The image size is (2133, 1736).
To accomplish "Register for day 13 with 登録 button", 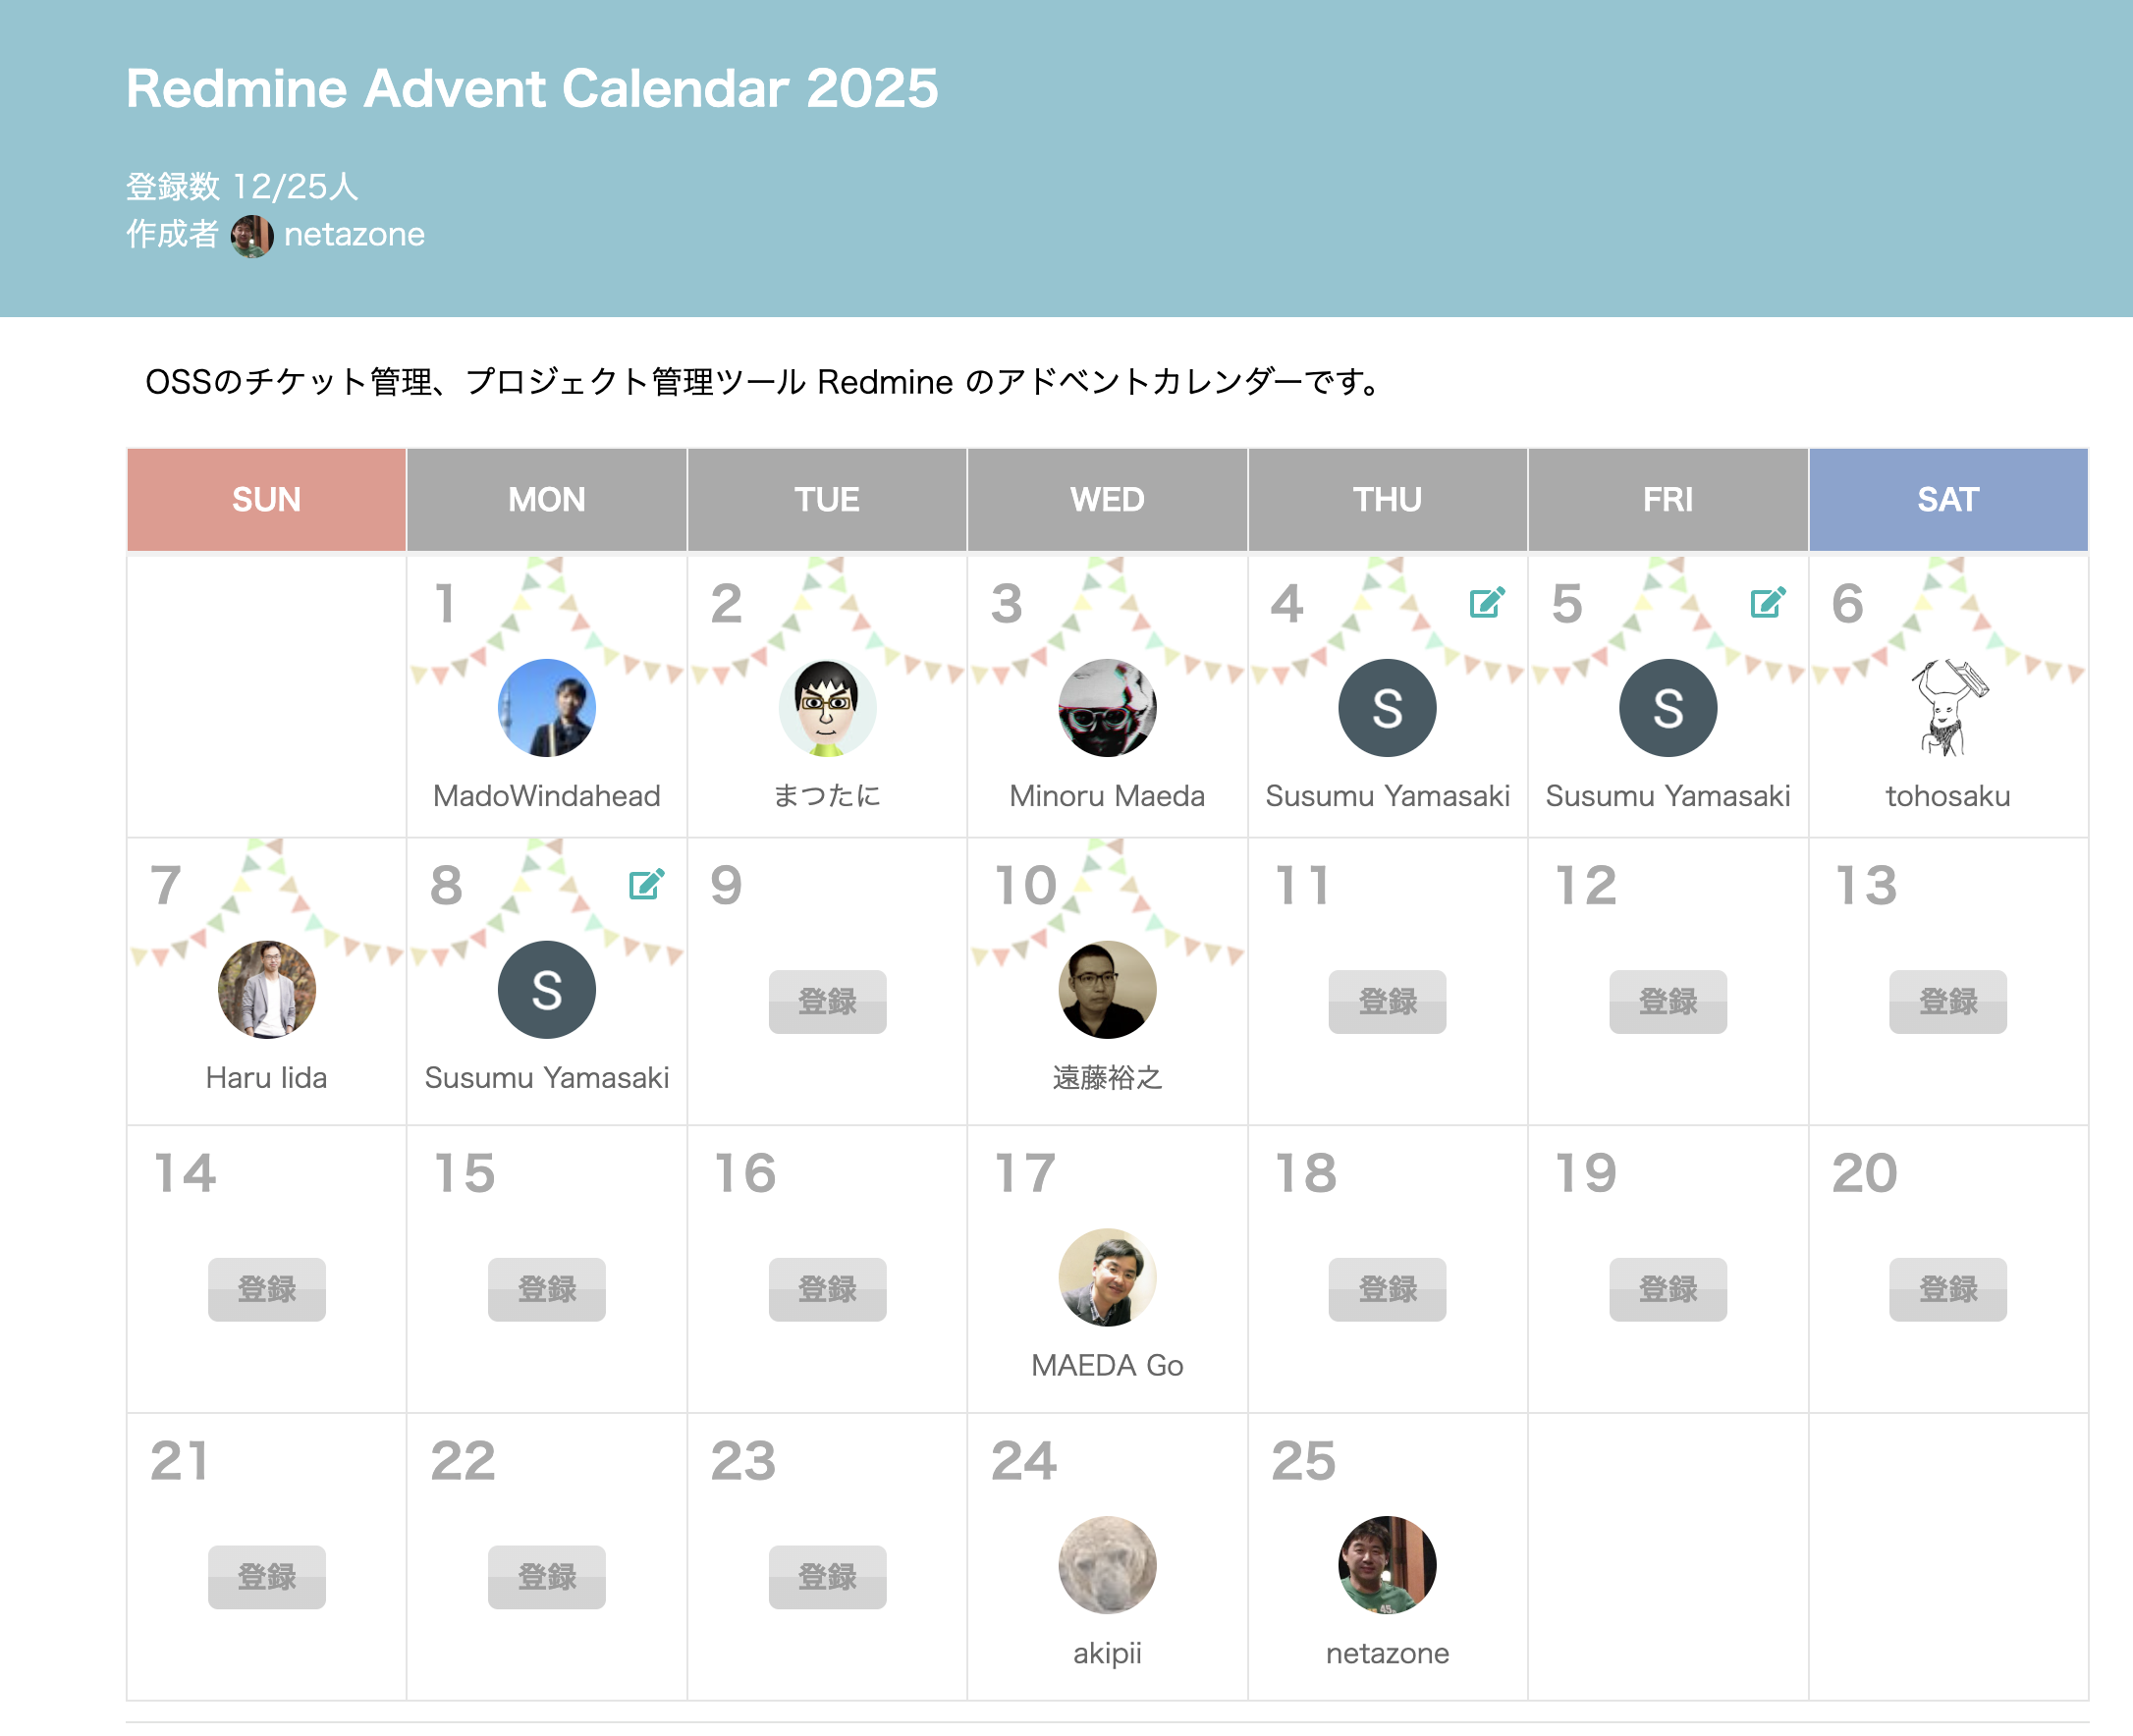I will click(1947, 1001).
